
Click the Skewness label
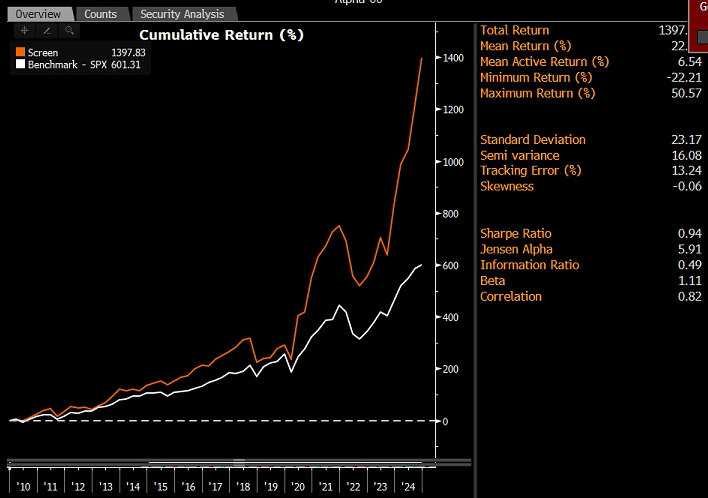(x=507, y=186)
